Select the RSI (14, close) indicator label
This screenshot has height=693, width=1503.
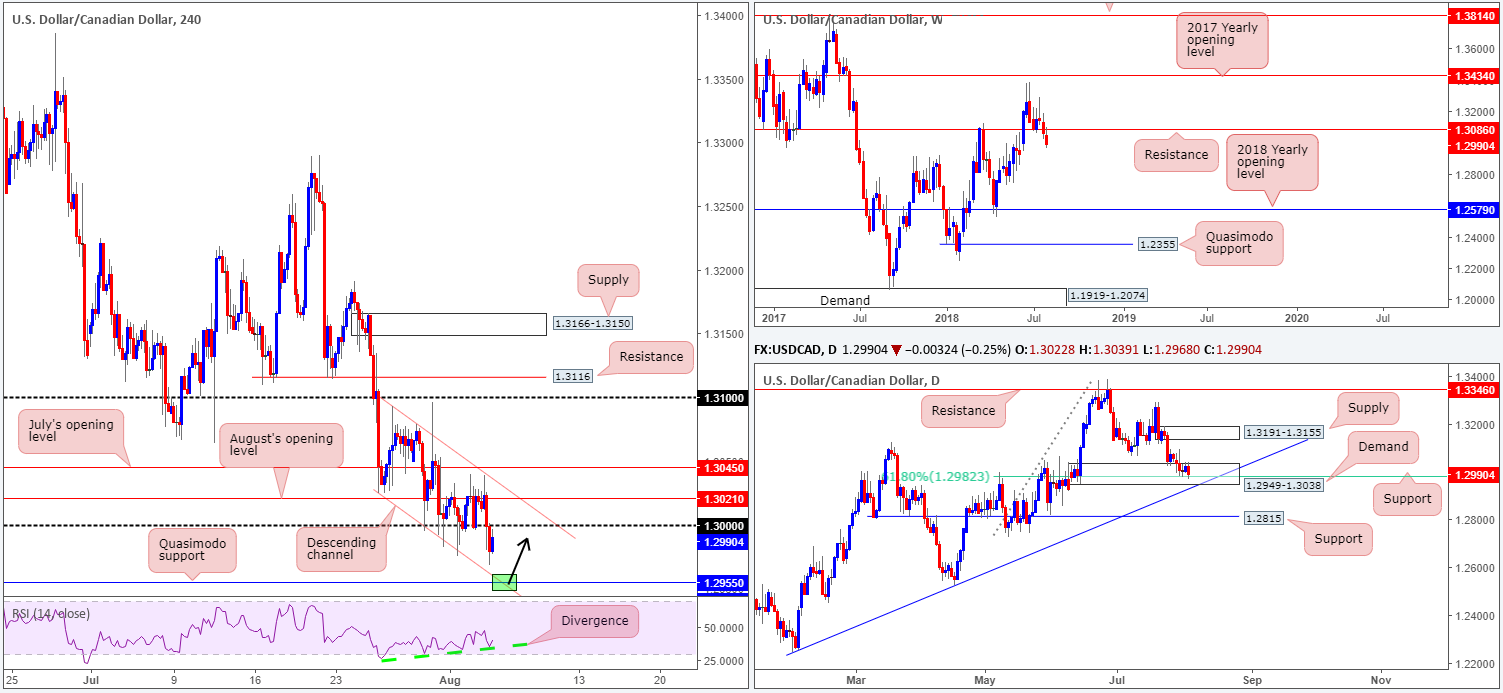pos(49,613)
